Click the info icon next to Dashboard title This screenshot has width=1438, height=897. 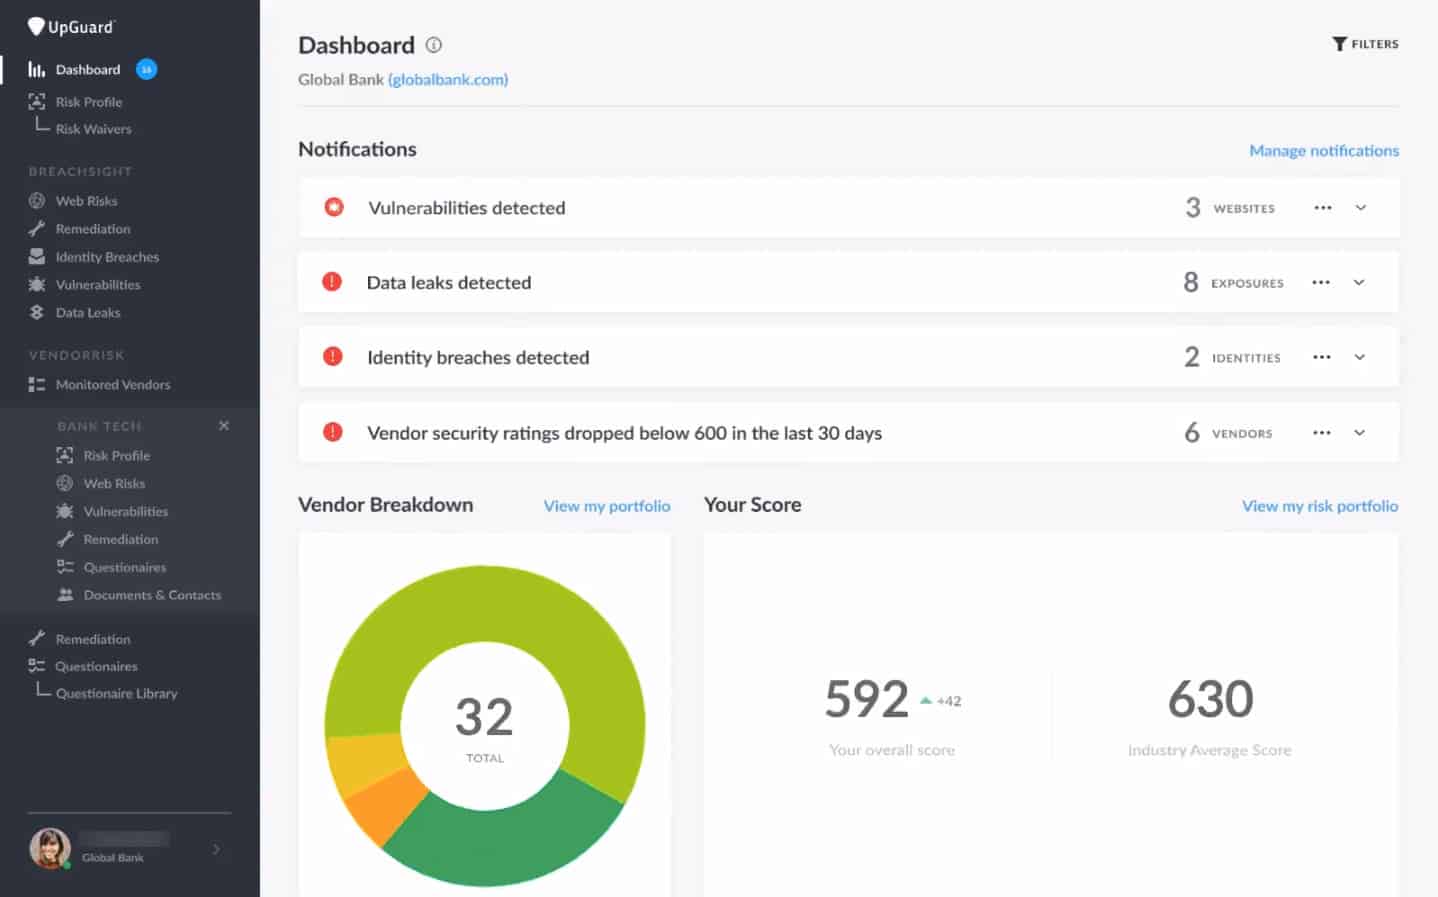(434, 45)
